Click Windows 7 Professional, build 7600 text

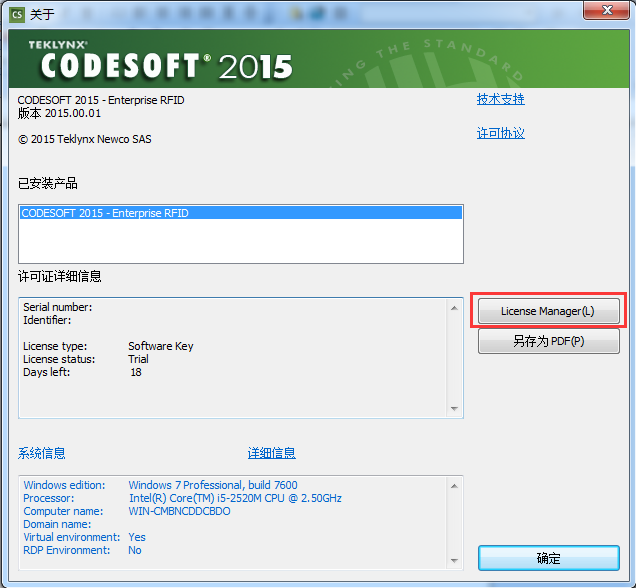(213, 485)
